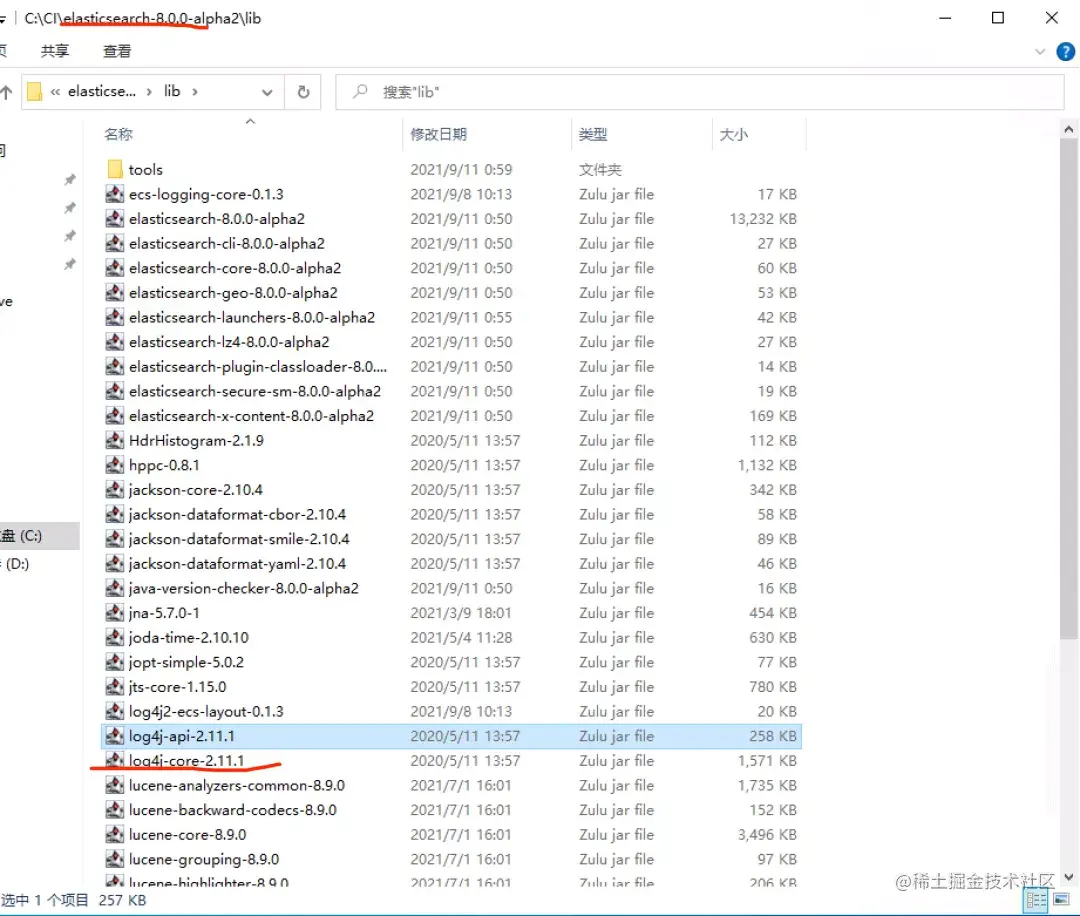This screenshot has height=916, width=1080.
Task: Open the tools folder icon
Action: [115, 169]
